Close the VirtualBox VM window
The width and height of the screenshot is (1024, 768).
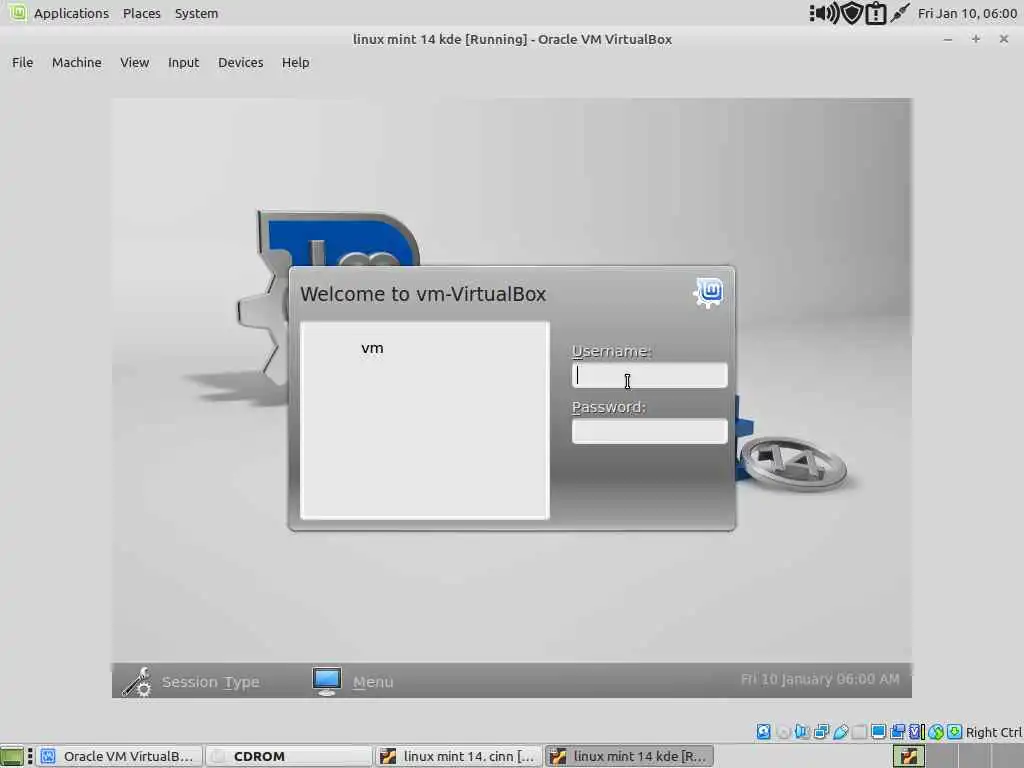tap(1004, 39)
